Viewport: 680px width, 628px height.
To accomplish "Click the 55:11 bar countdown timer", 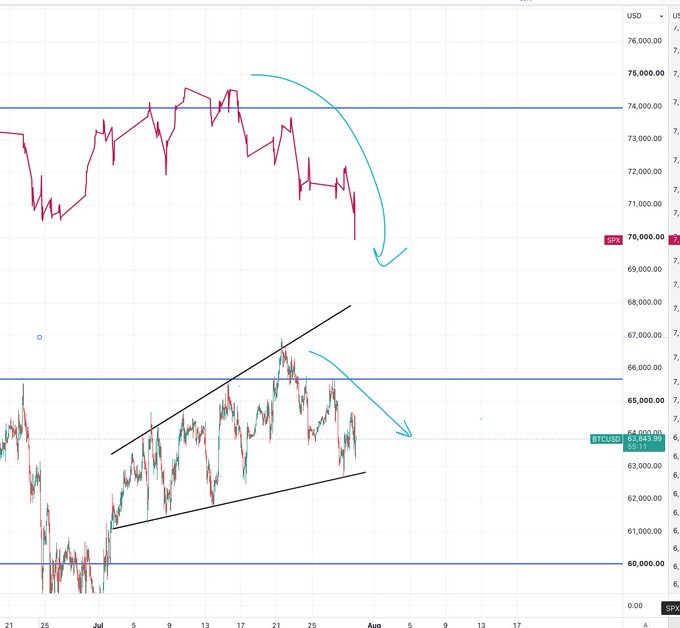I will coord(637,446).
